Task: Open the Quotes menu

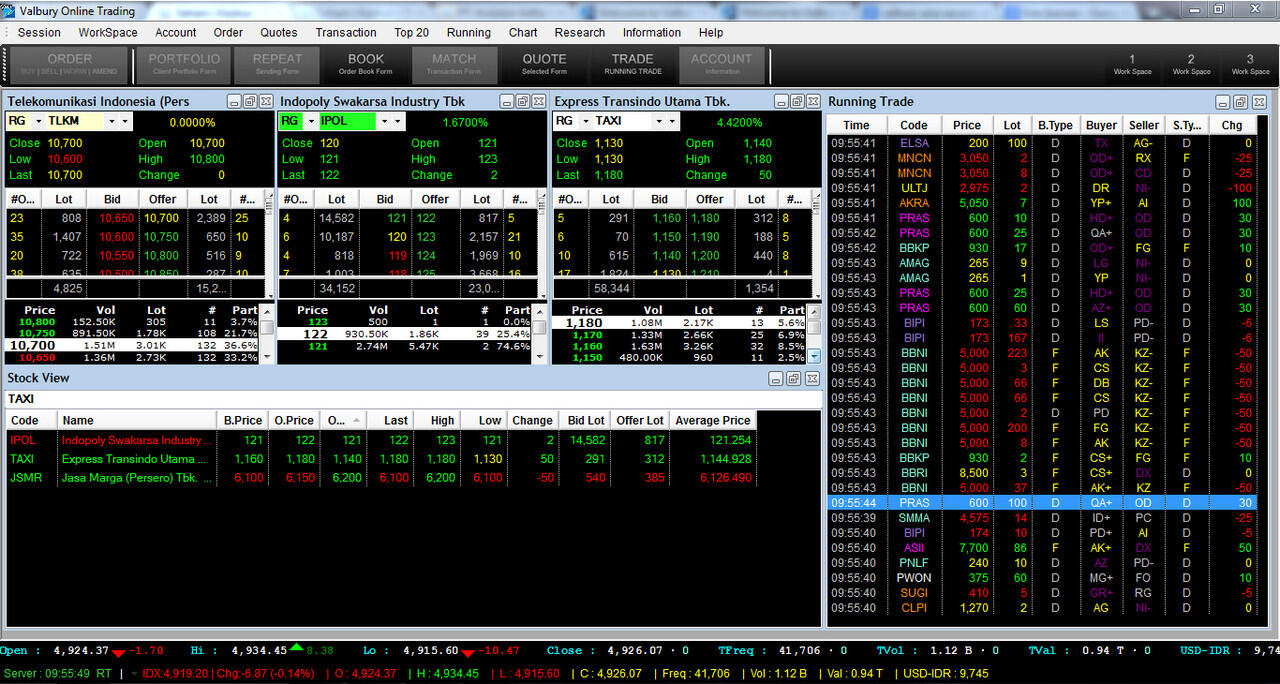Action: [x=279, y=32]
